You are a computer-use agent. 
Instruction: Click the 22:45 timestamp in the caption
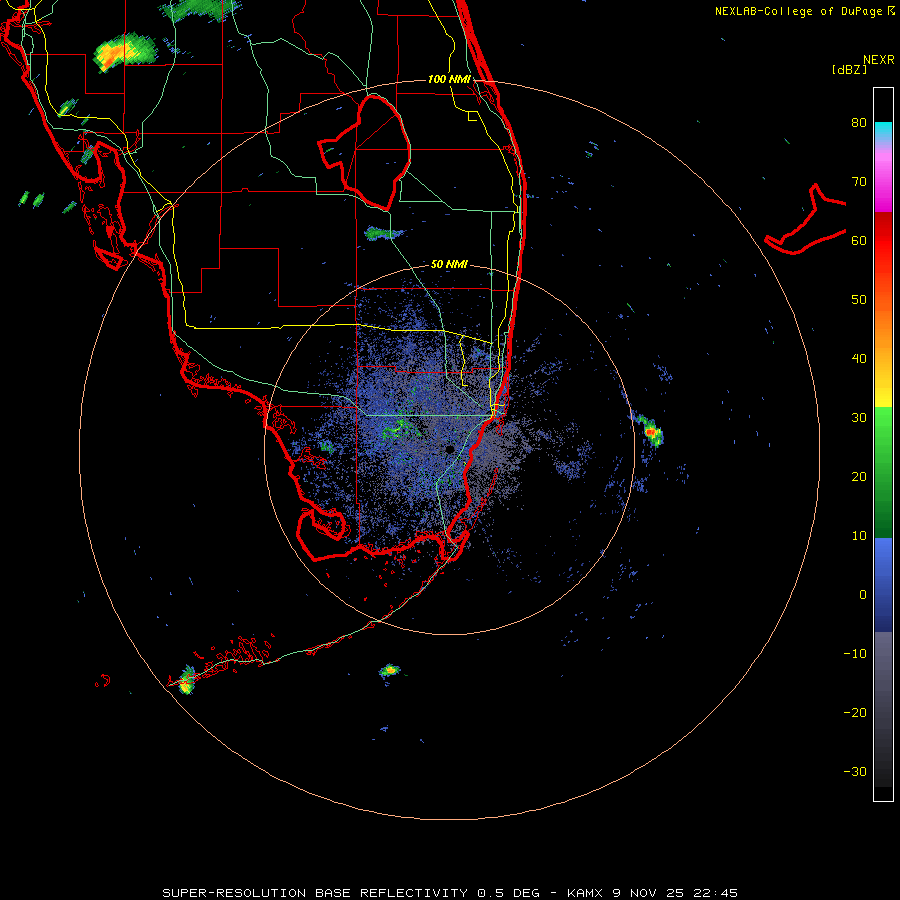(x=715, y=893)
